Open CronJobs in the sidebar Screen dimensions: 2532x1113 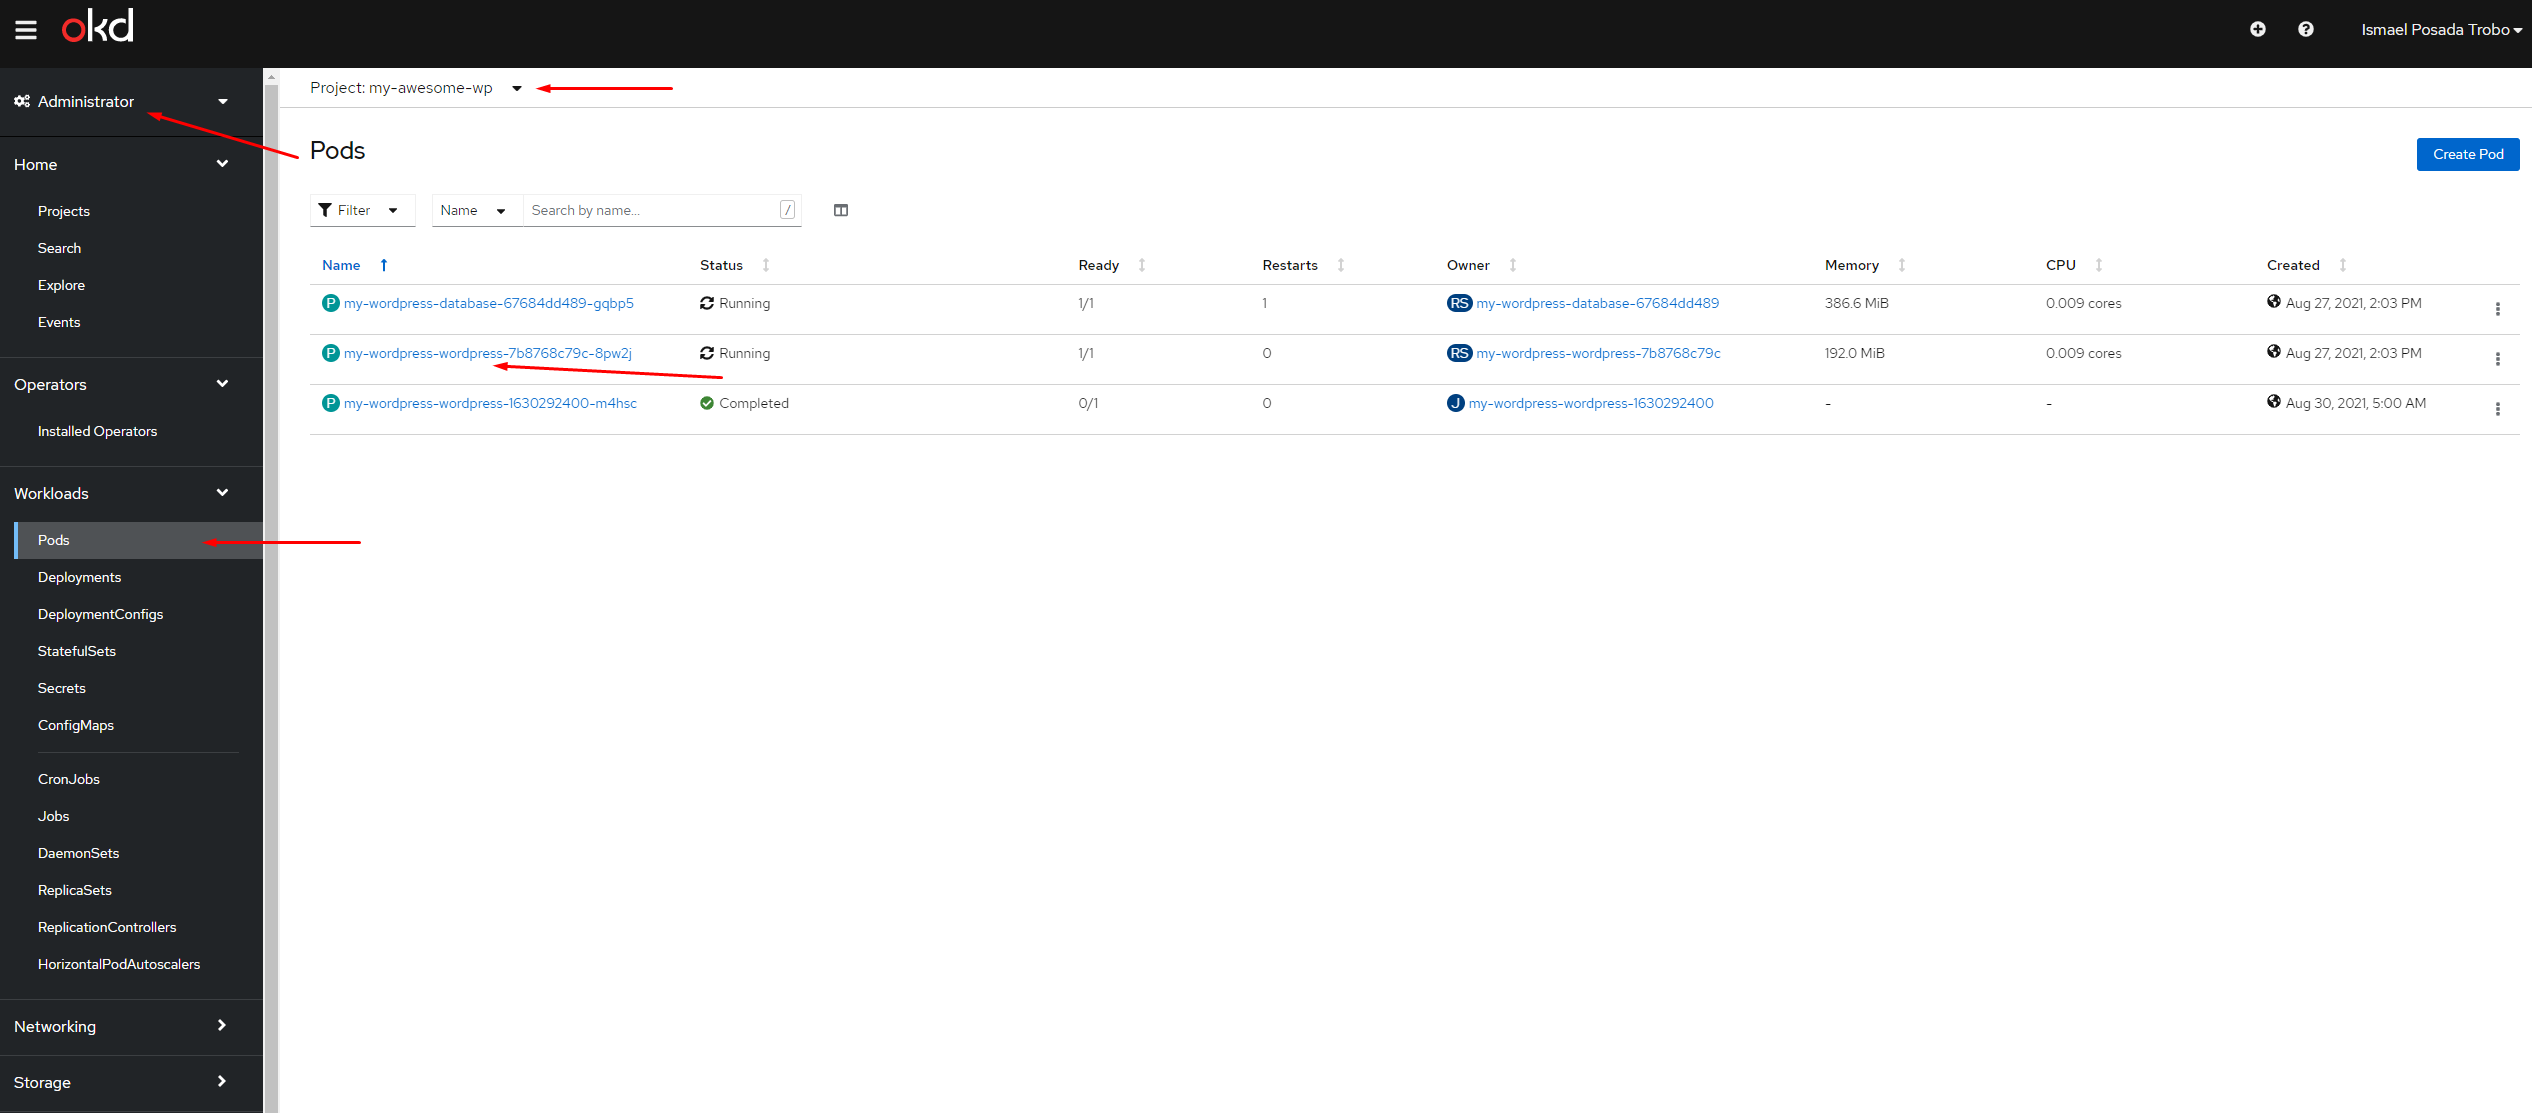coord(69,779)
